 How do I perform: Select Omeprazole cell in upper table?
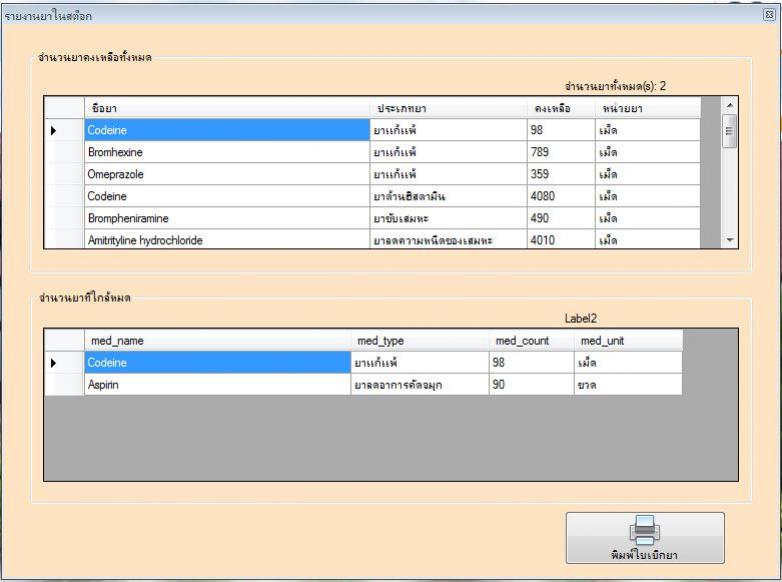[227, 174]
